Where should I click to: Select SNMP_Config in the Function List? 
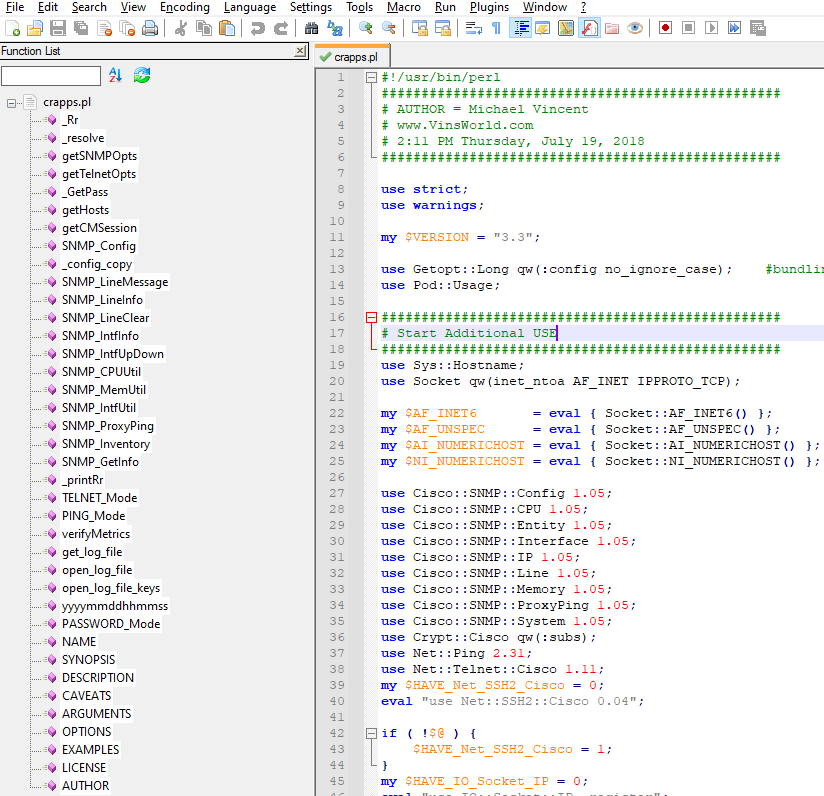99,246
